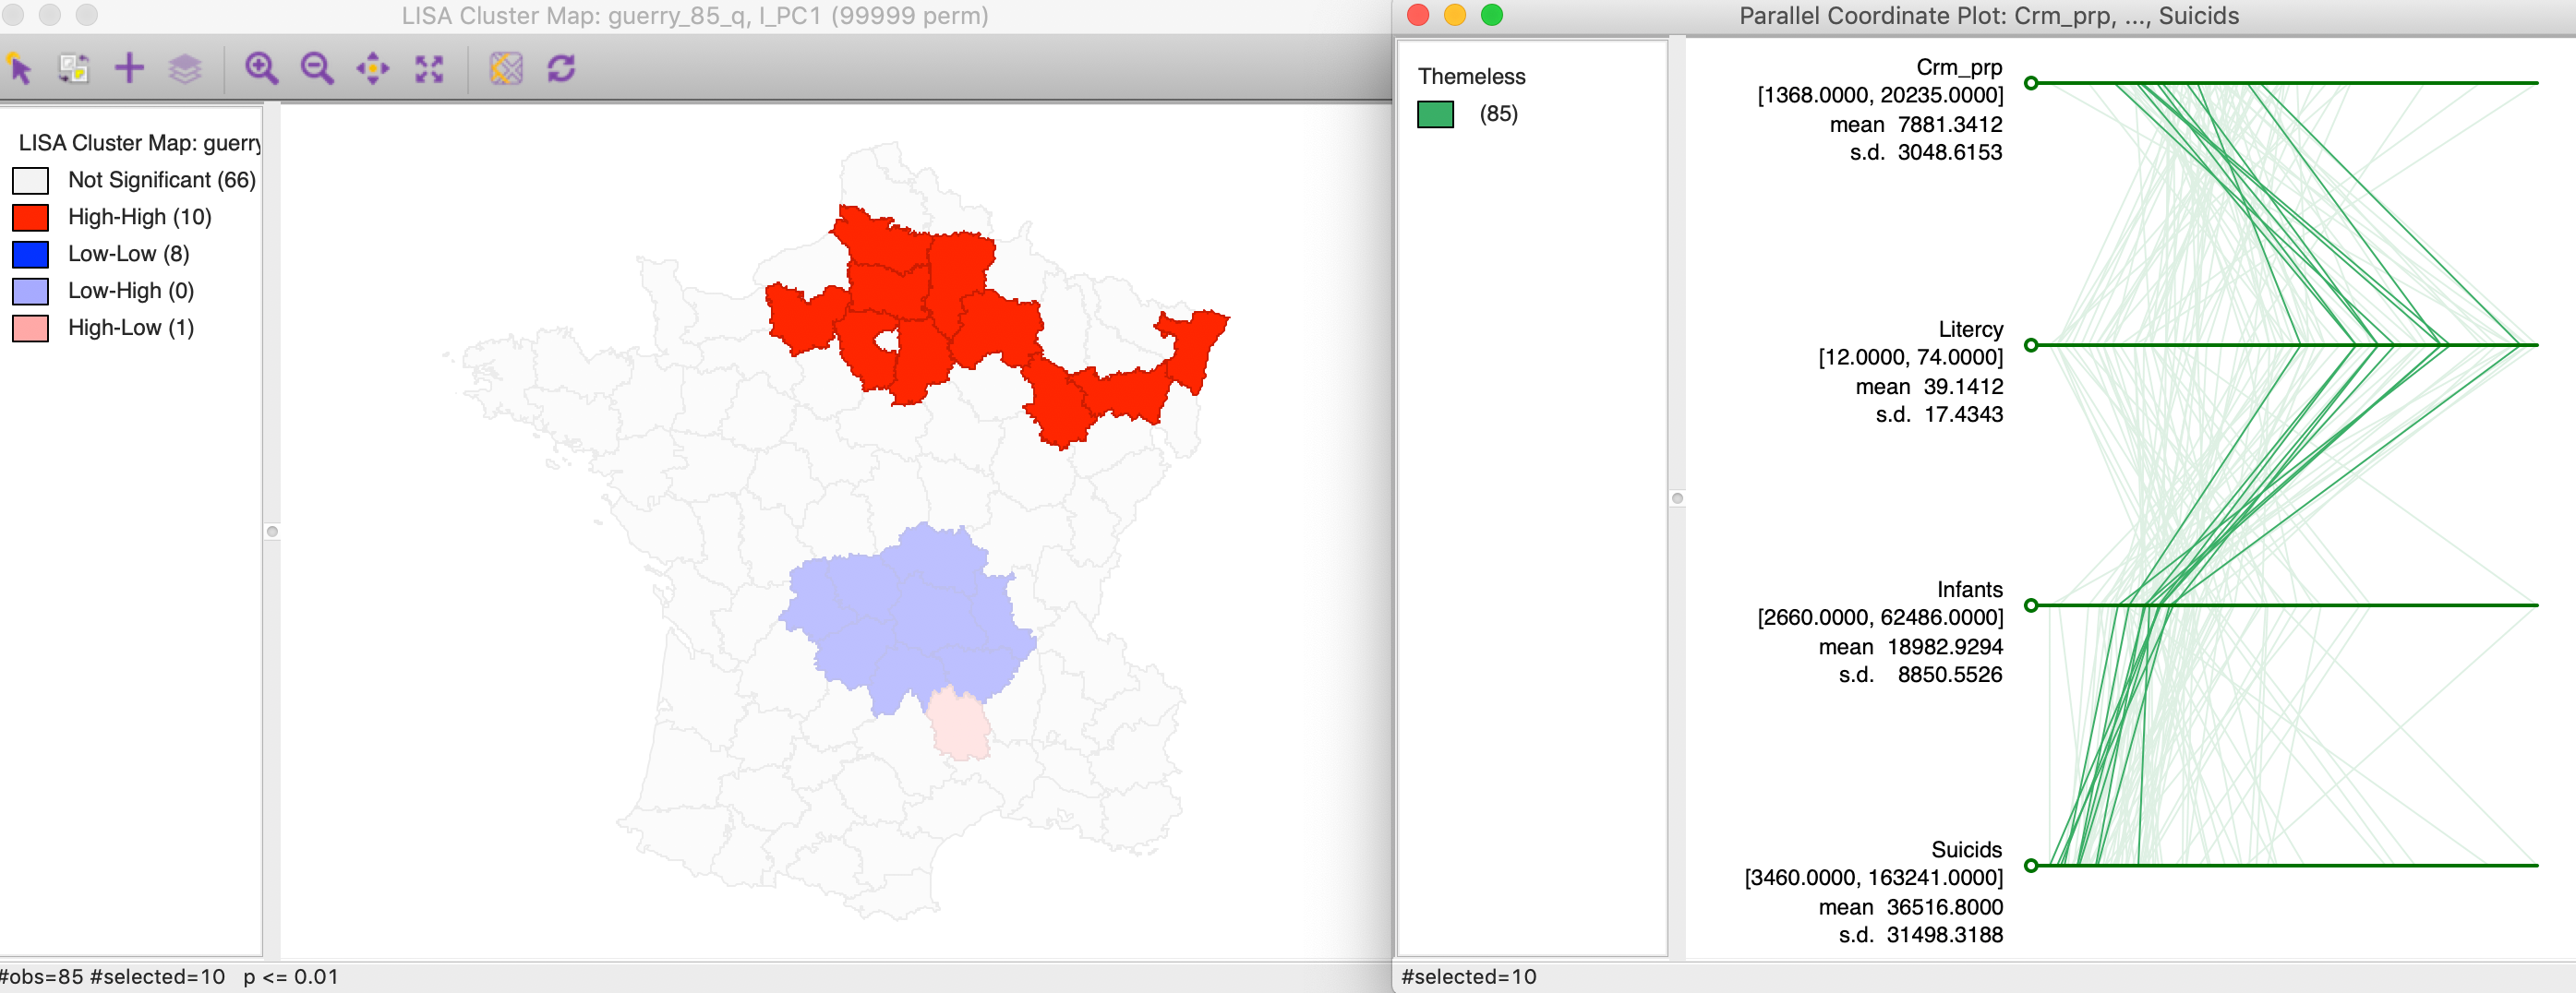Click the Infants axis handle circle
Screen dimensions: 2576x993
(x=2031, y=605)
